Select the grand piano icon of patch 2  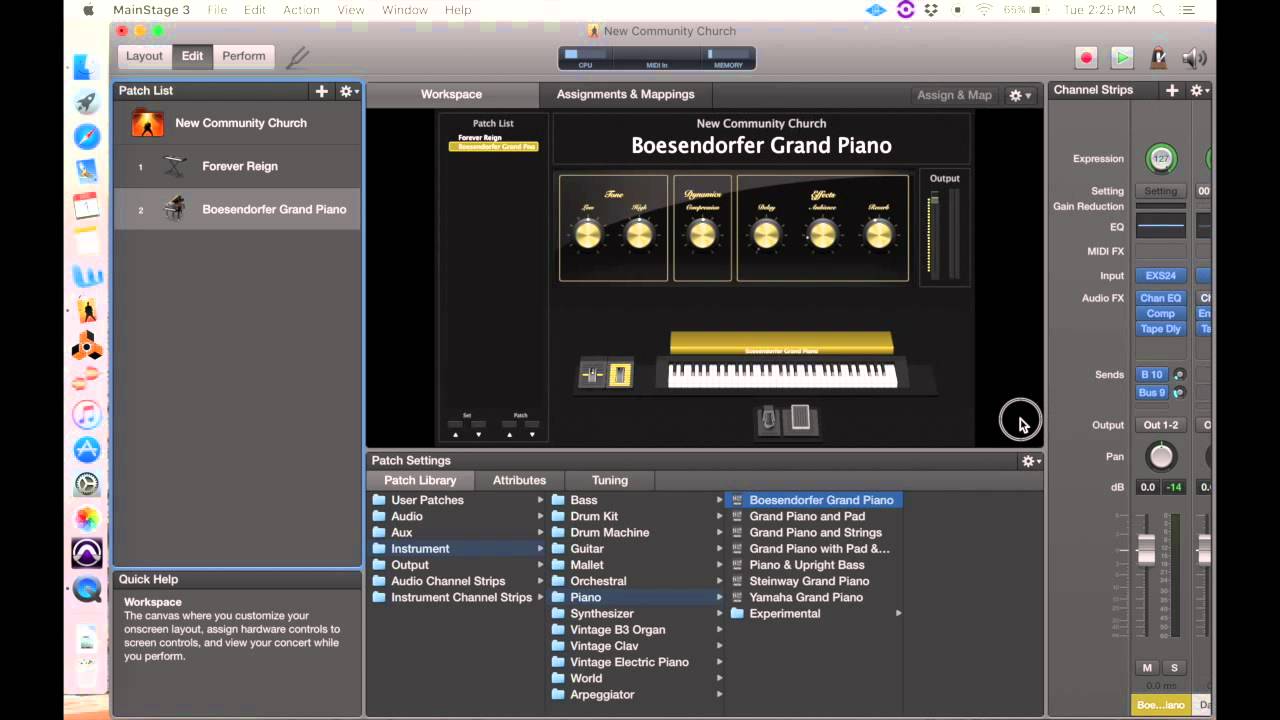coord(175,209)
